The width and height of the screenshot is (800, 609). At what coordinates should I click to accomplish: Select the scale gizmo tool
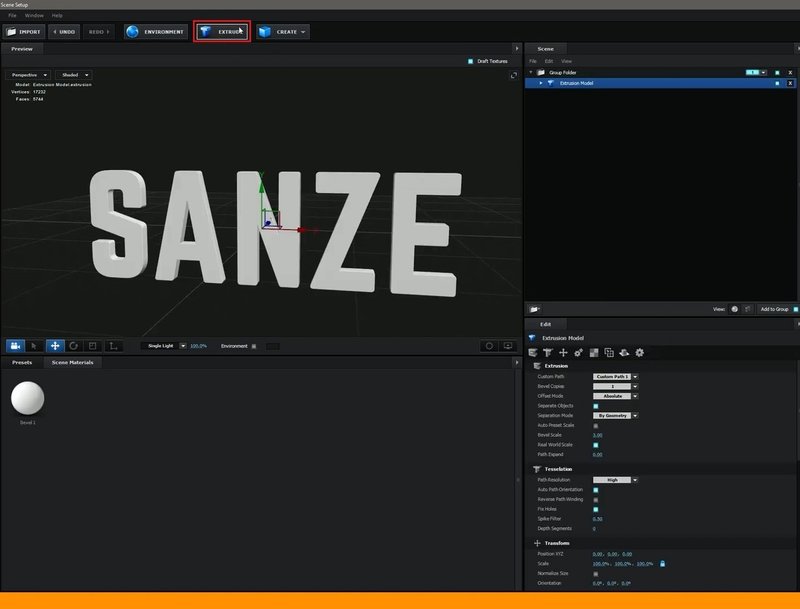(93, 346)
